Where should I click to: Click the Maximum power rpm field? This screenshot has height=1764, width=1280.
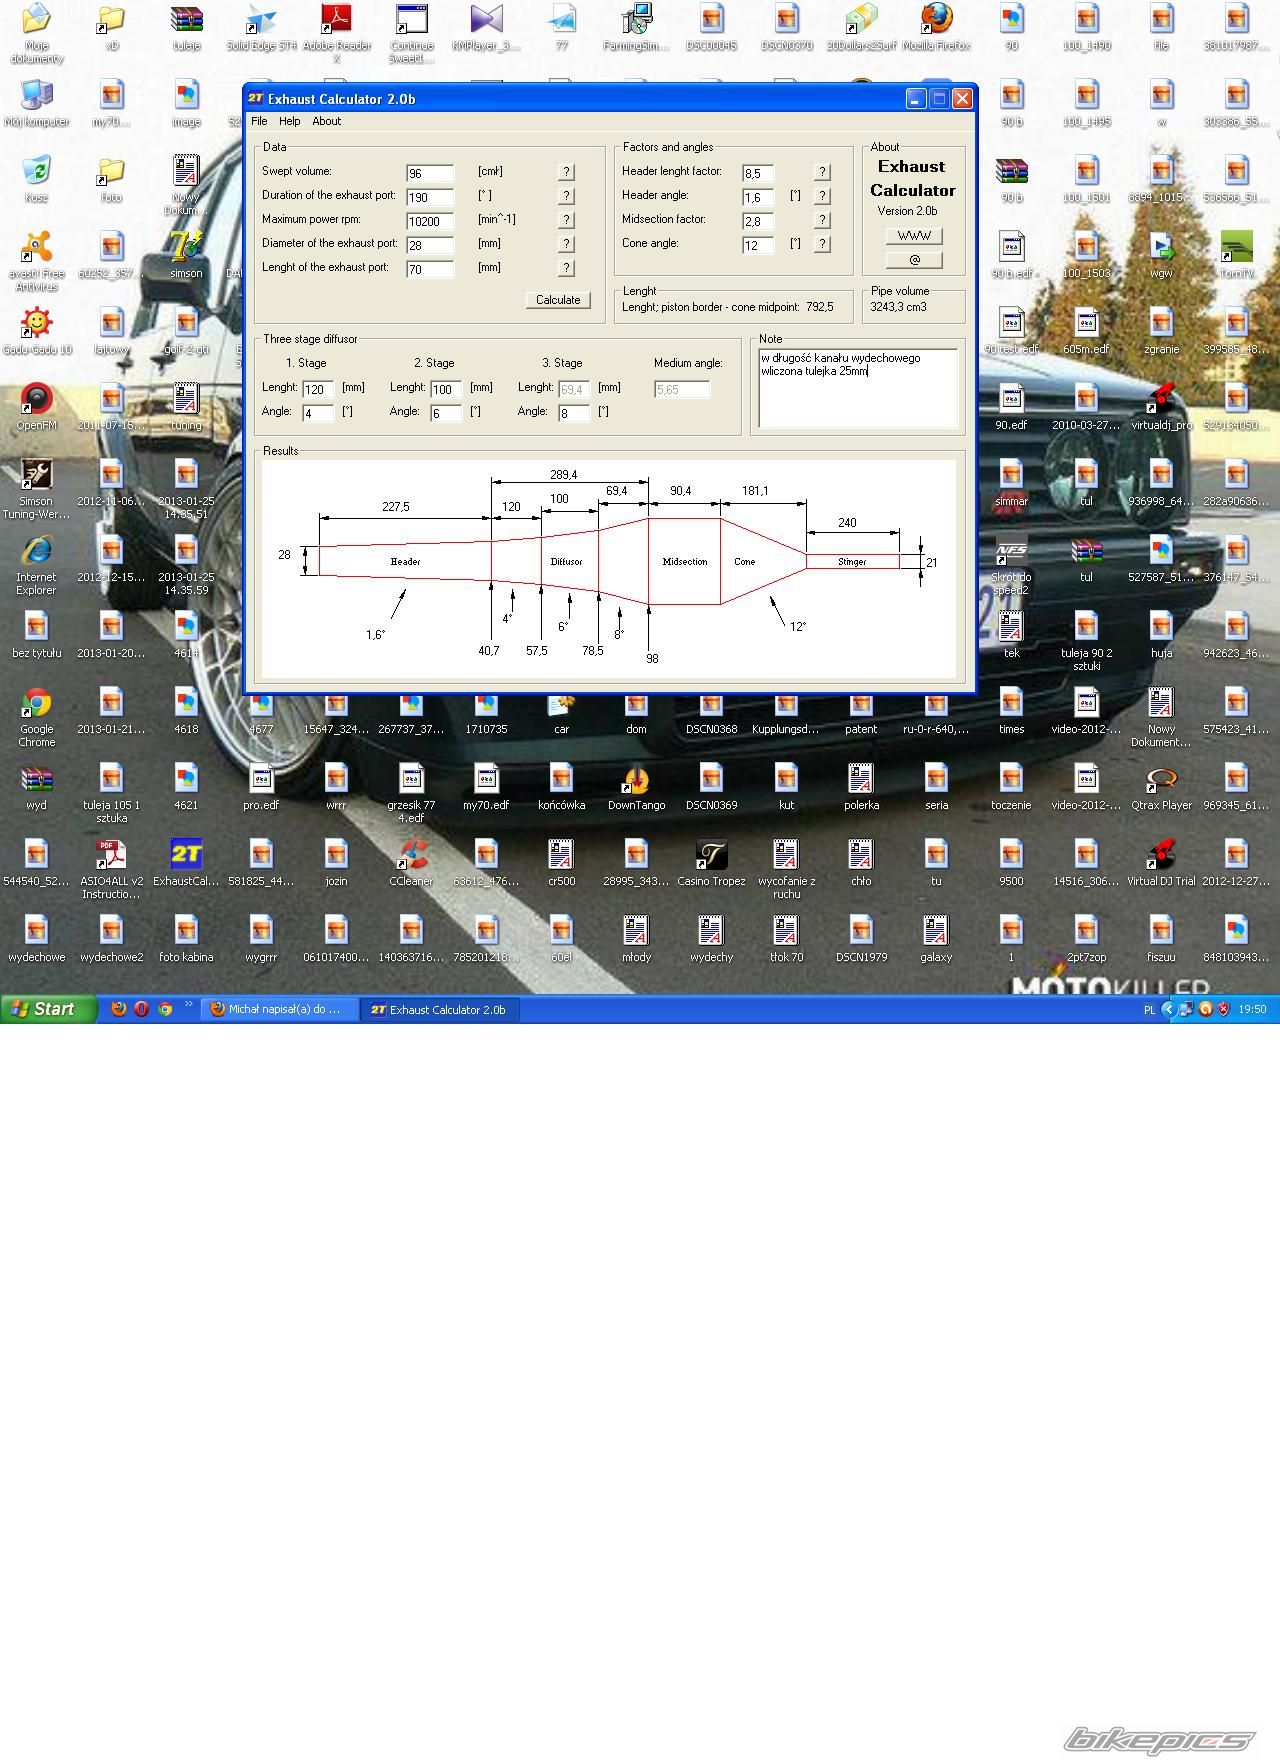pos(430,221)
